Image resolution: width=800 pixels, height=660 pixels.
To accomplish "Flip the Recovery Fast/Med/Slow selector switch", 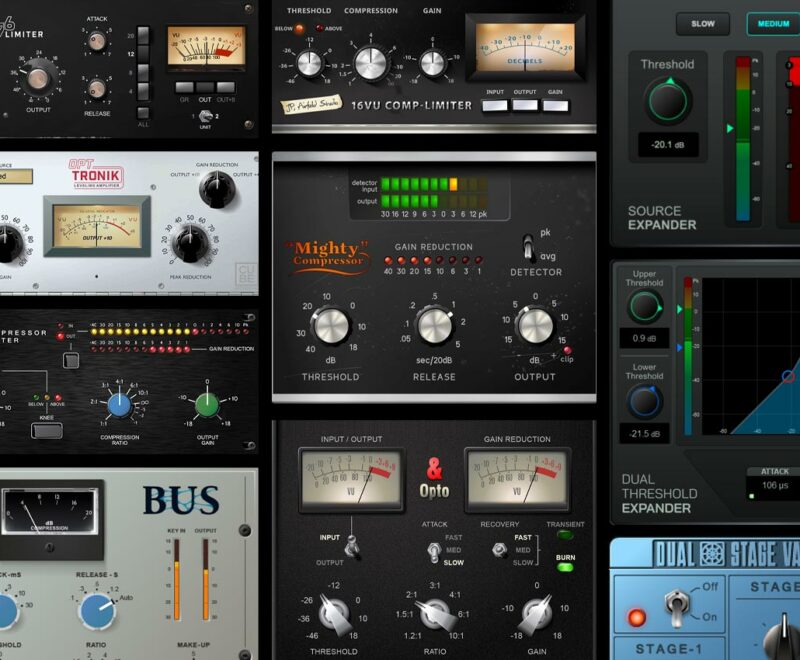I will click(499, 550).
